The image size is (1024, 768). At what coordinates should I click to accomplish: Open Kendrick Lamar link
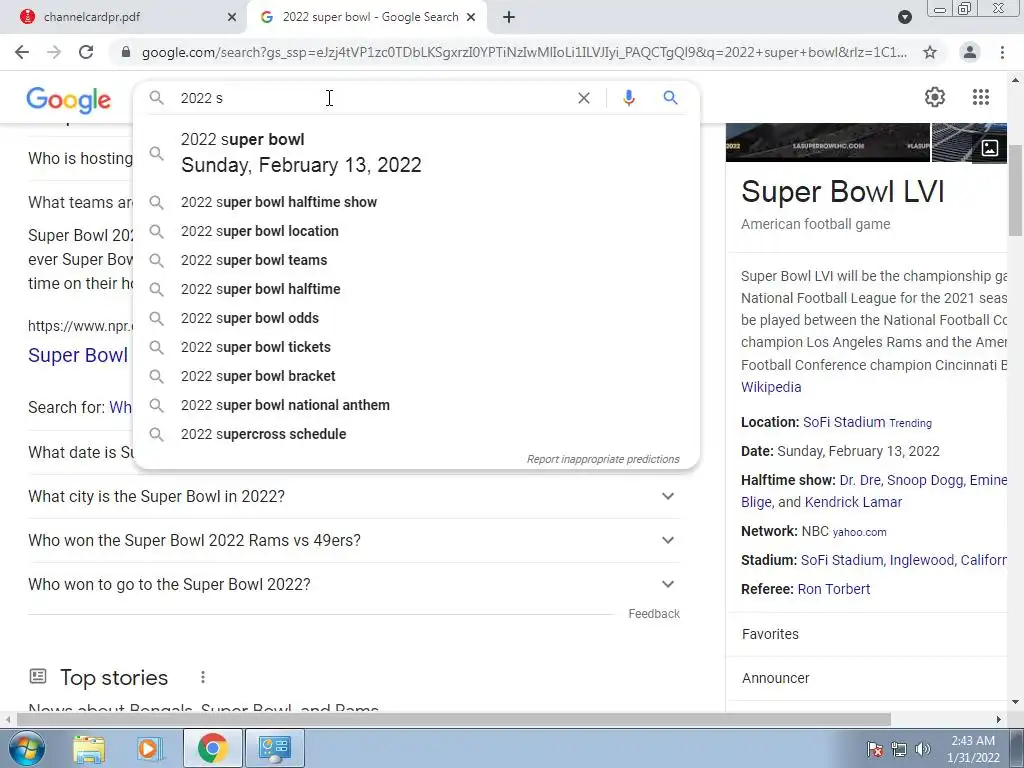[x=853, y=502]
